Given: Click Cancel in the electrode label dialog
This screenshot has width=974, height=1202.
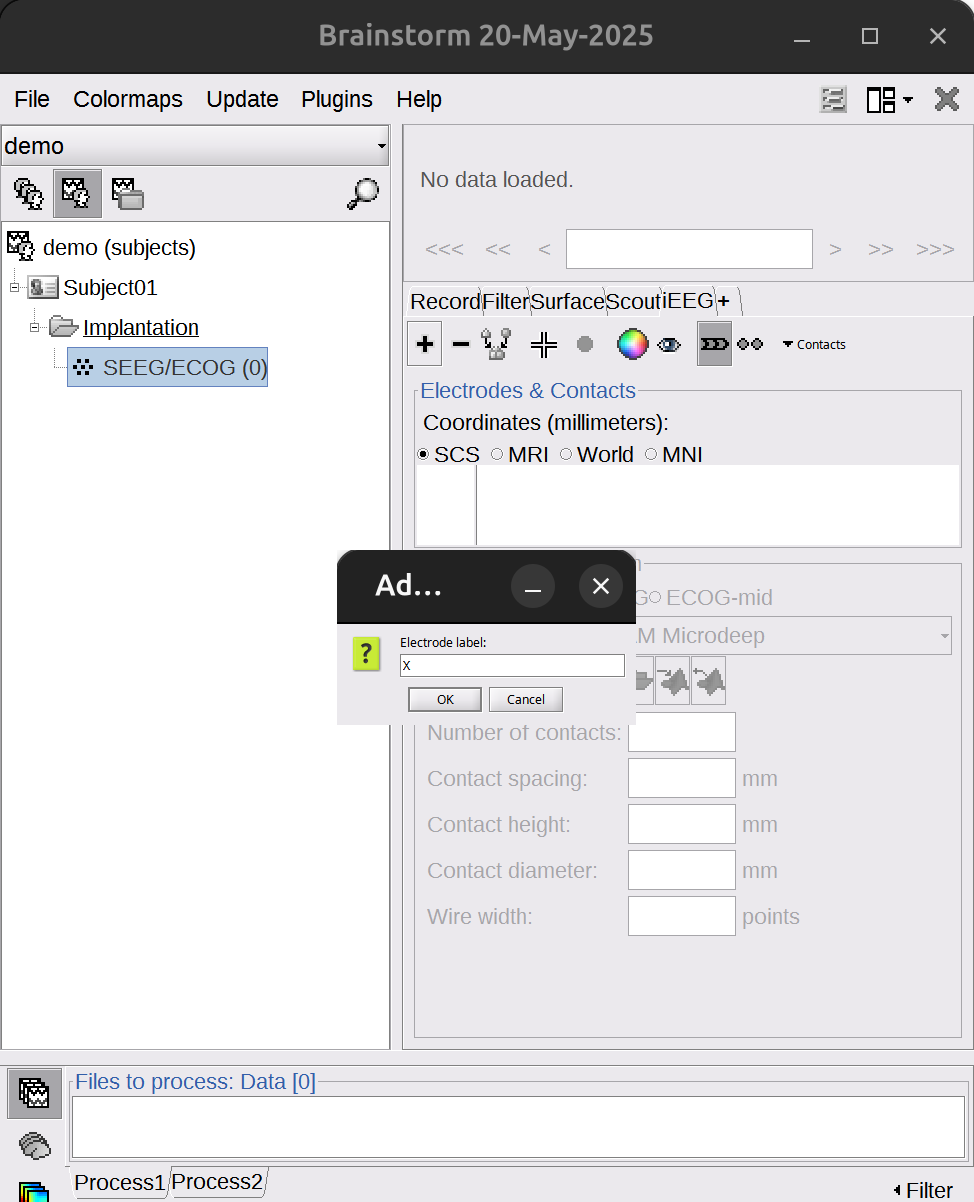Looking at the screenshot, I should point(526,699).
